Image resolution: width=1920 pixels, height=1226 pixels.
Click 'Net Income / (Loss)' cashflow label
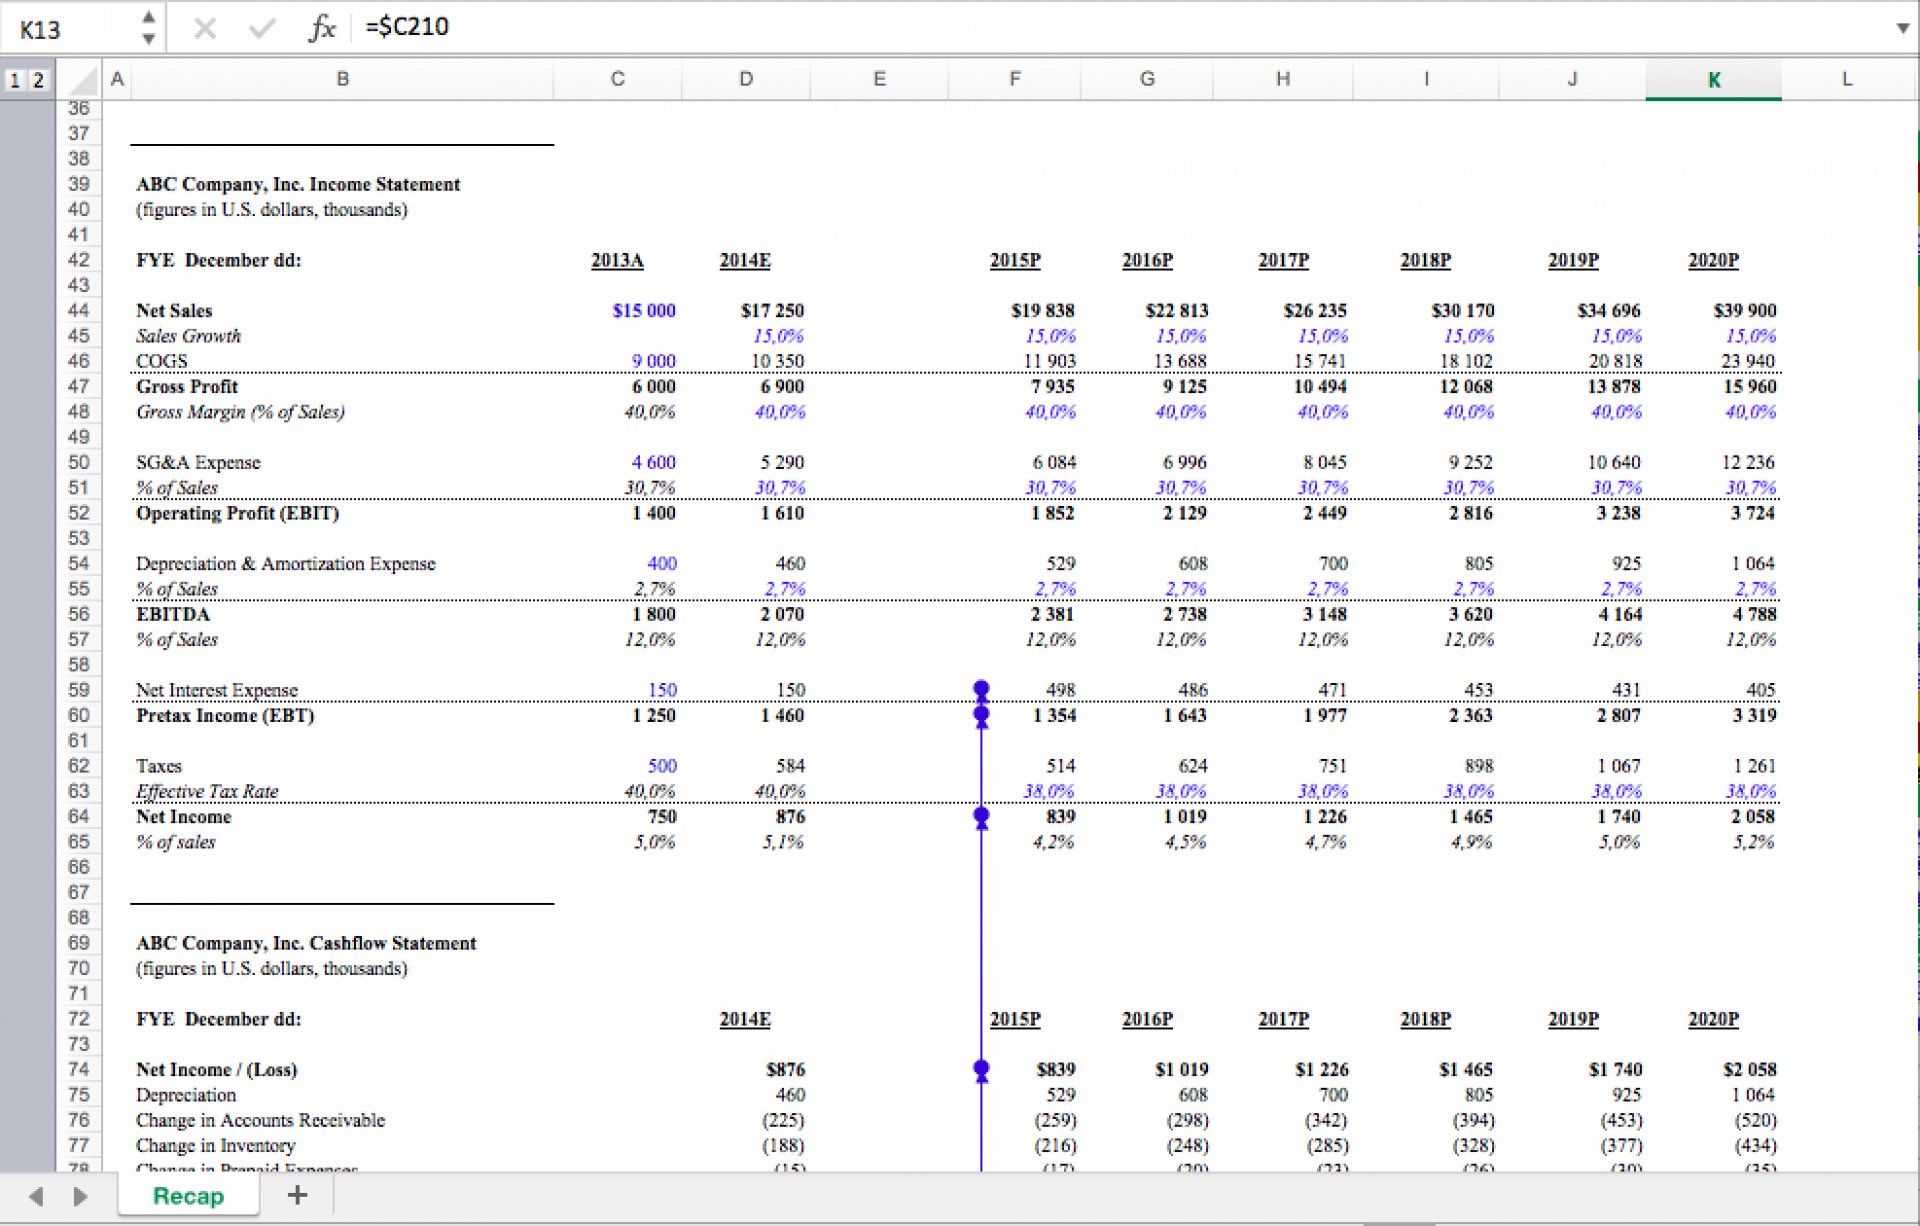[x=216, y=1070]
